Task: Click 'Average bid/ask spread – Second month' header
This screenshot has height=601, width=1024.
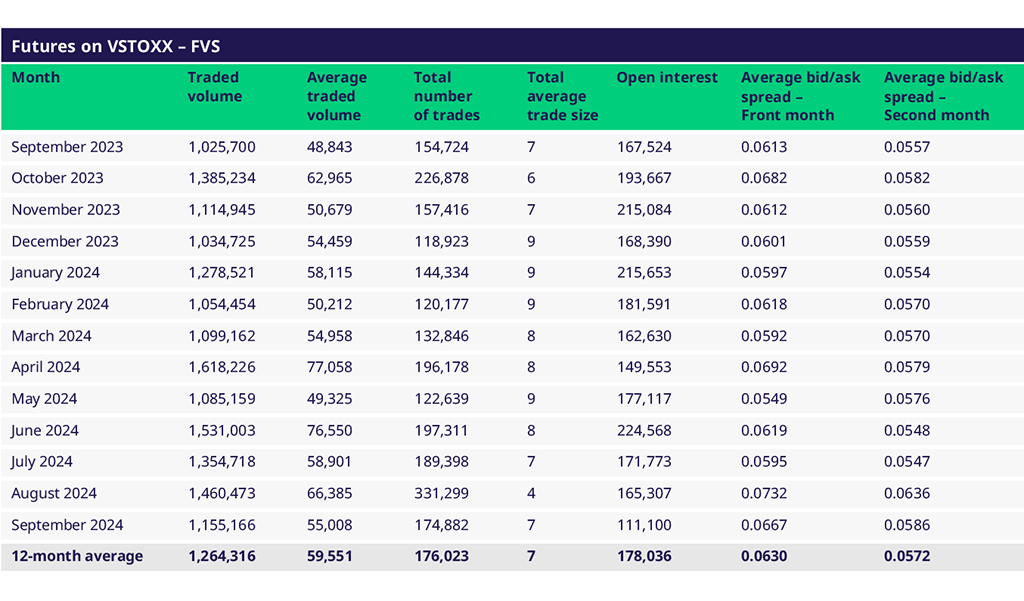Action: [x=943, y=96]
